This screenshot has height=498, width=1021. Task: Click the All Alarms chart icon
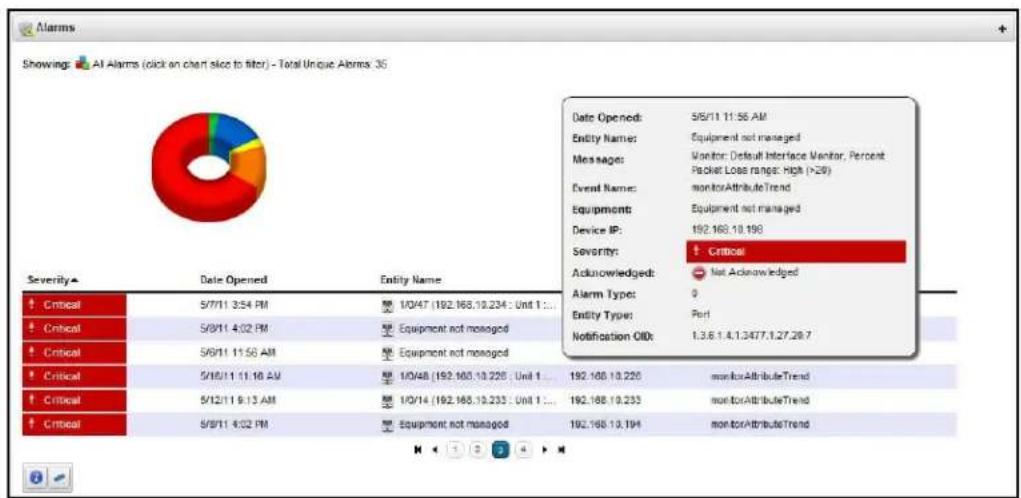(82, 64)
